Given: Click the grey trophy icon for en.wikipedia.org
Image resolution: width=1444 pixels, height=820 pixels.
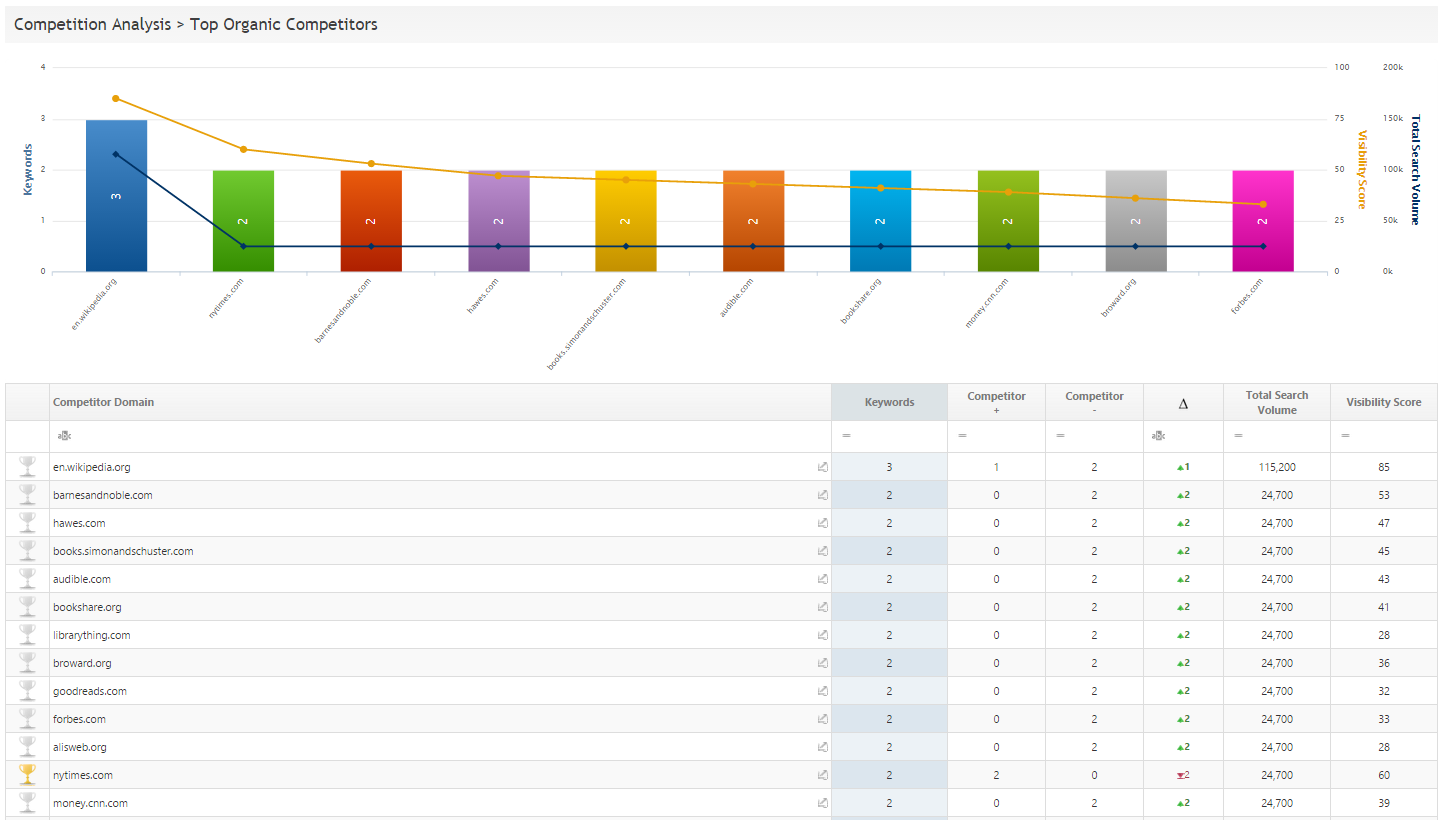Looking at the screenshot, I should coord(27,467).
